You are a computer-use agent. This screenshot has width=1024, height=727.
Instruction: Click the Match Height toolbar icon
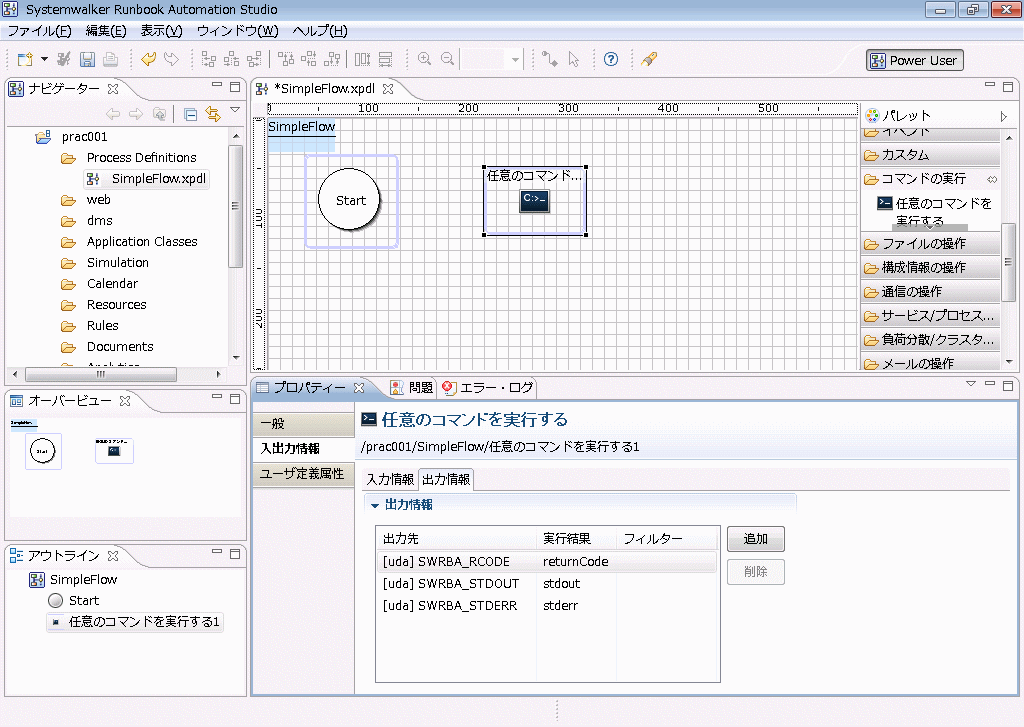pyautogui.click(x=385, y=59)
